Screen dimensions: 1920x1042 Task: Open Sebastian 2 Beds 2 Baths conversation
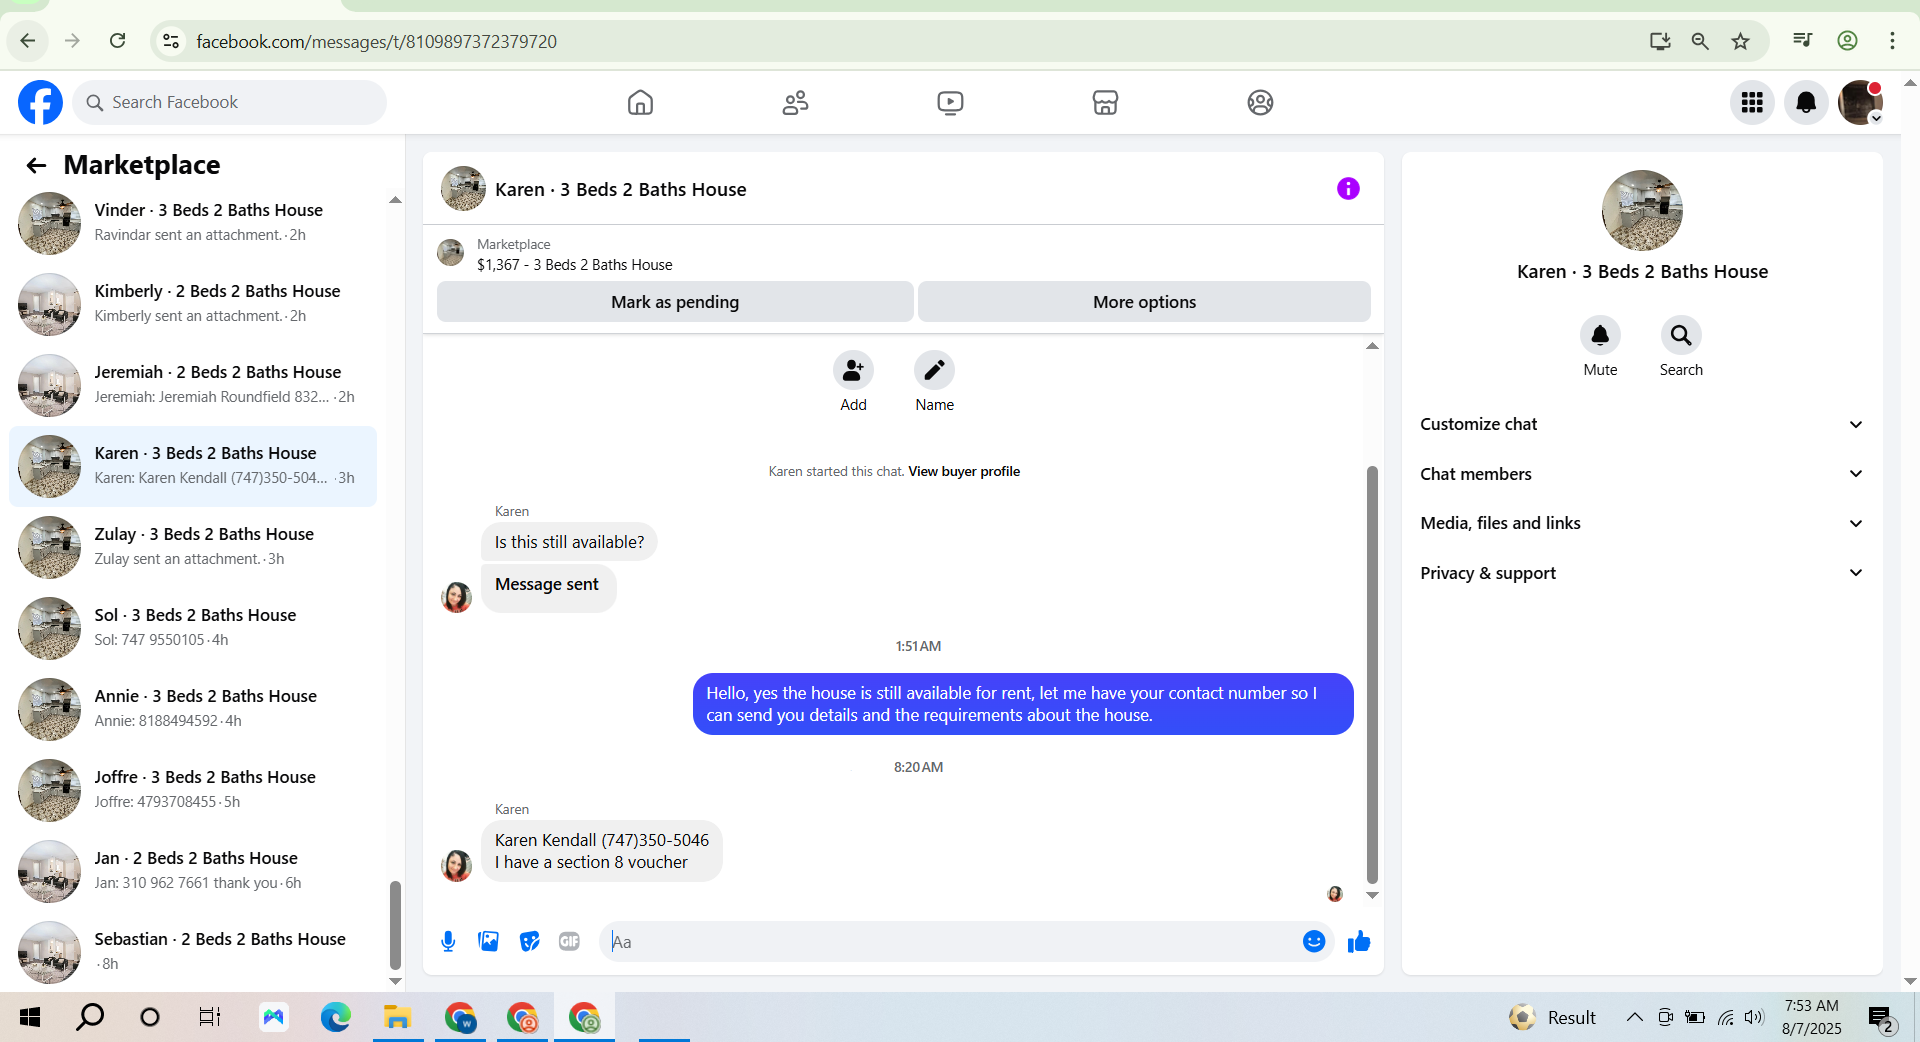pyautogui.click(x=194, y=952)
